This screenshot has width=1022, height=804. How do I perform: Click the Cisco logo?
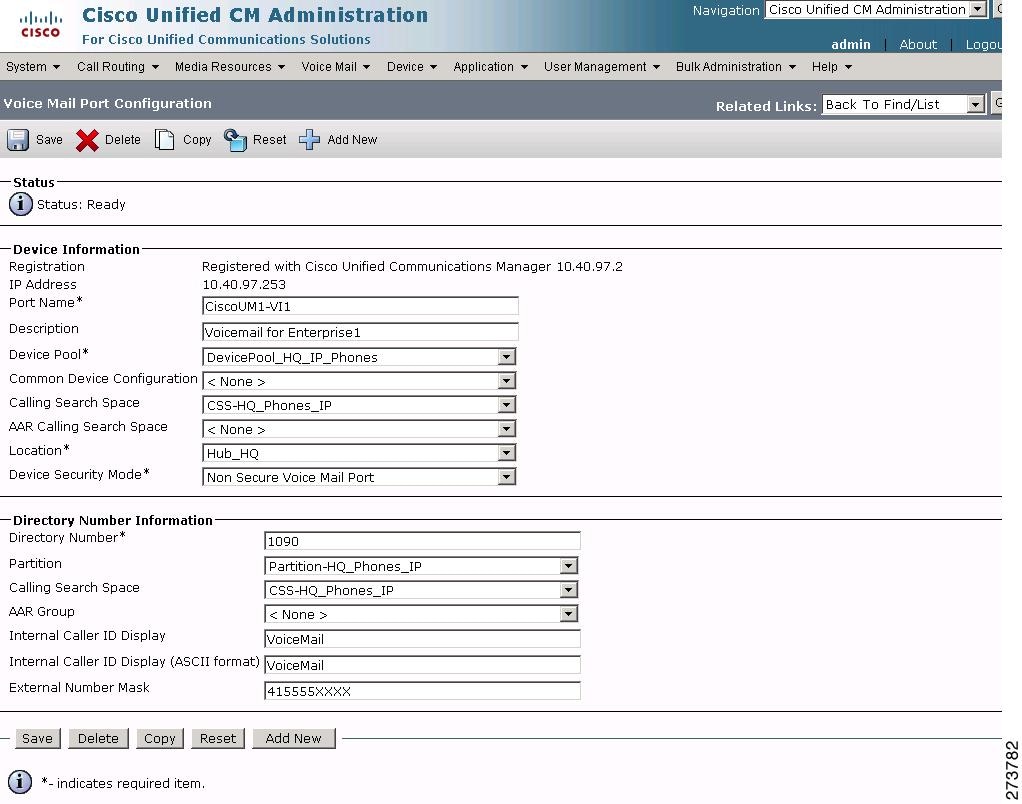[40, 25]
